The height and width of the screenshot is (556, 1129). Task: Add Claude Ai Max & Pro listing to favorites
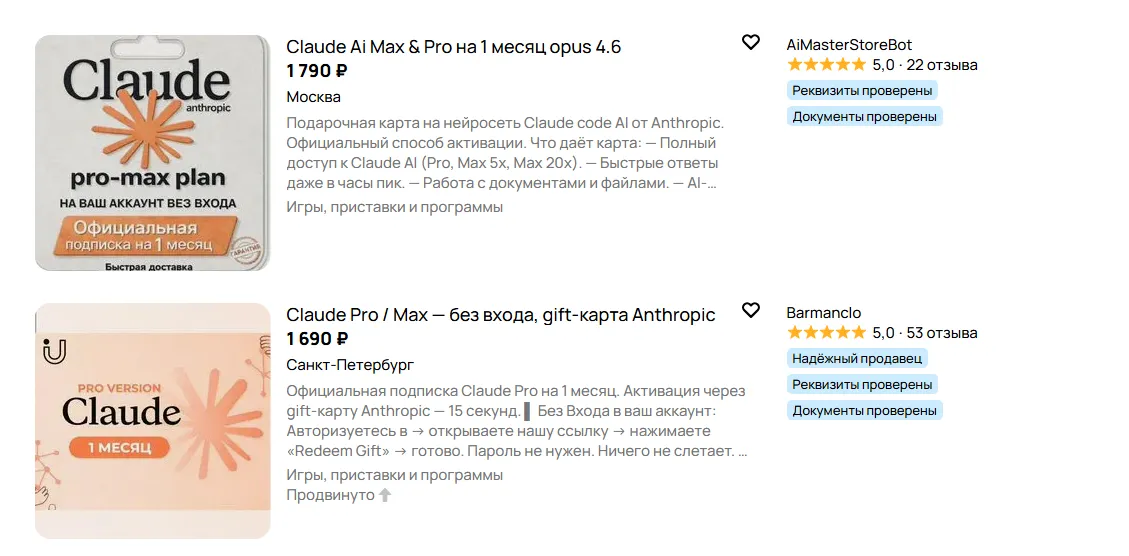tap(750, 43)
